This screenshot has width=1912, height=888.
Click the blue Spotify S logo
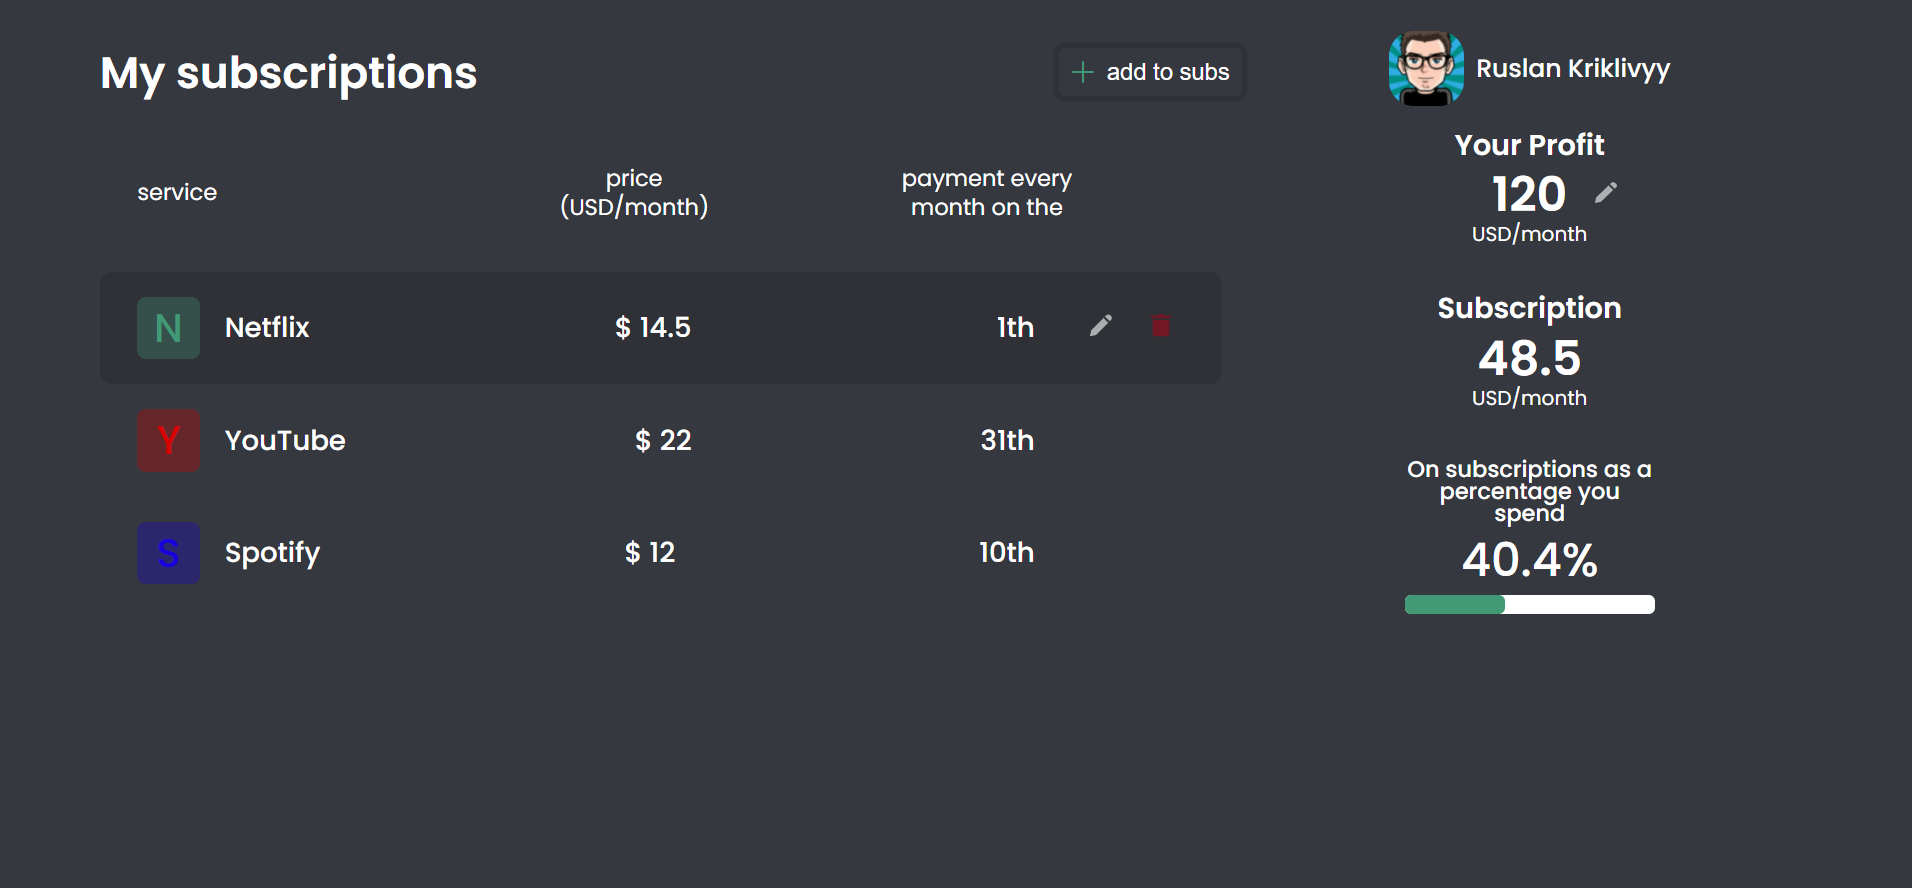(x=168, y=553)
